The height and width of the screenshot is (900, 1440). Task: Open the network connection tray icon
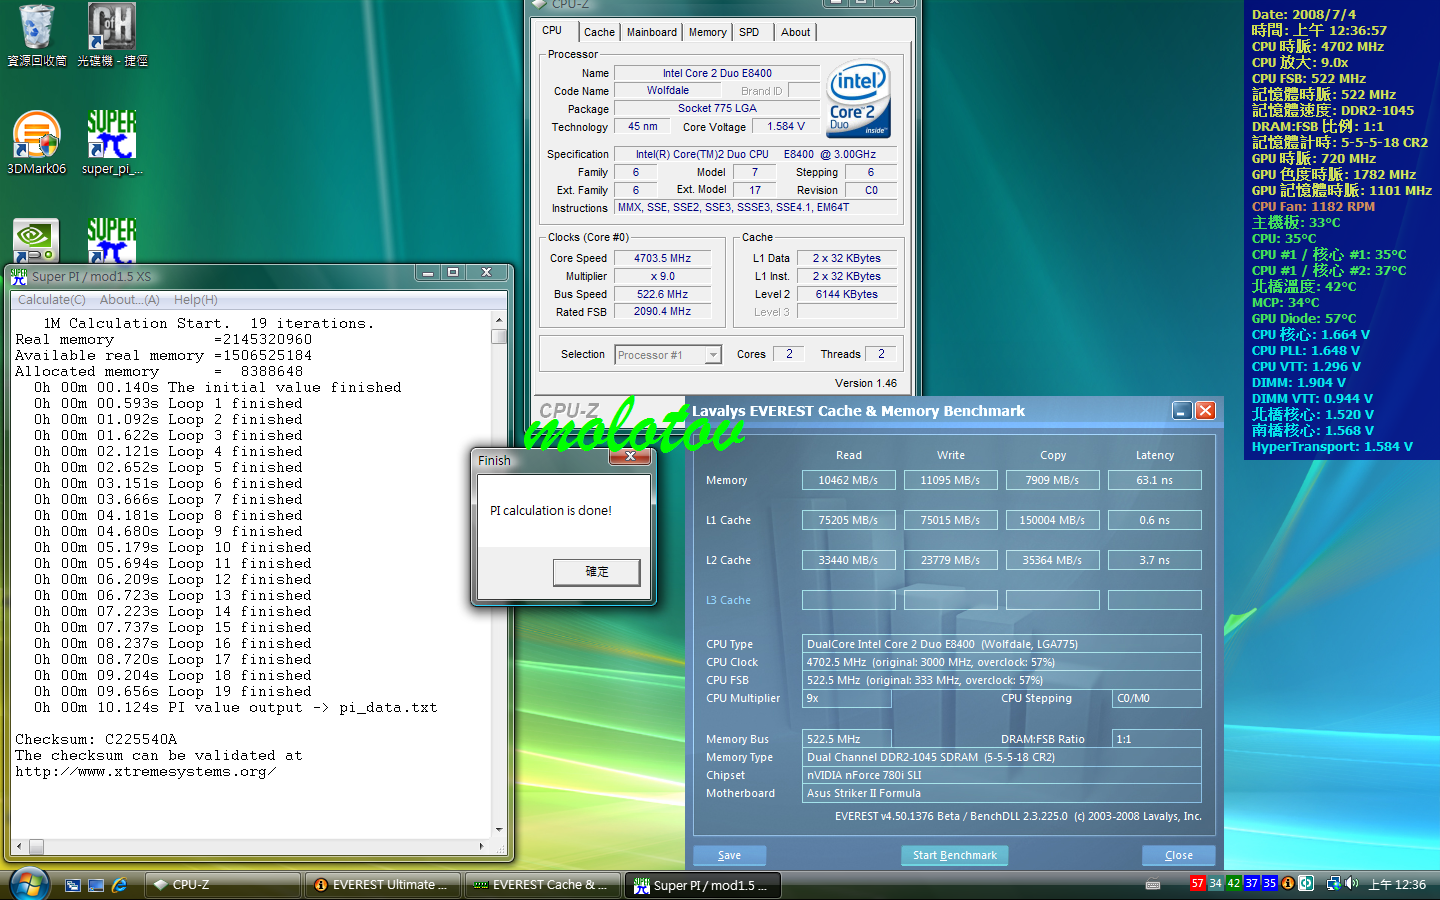(1333, 883)
